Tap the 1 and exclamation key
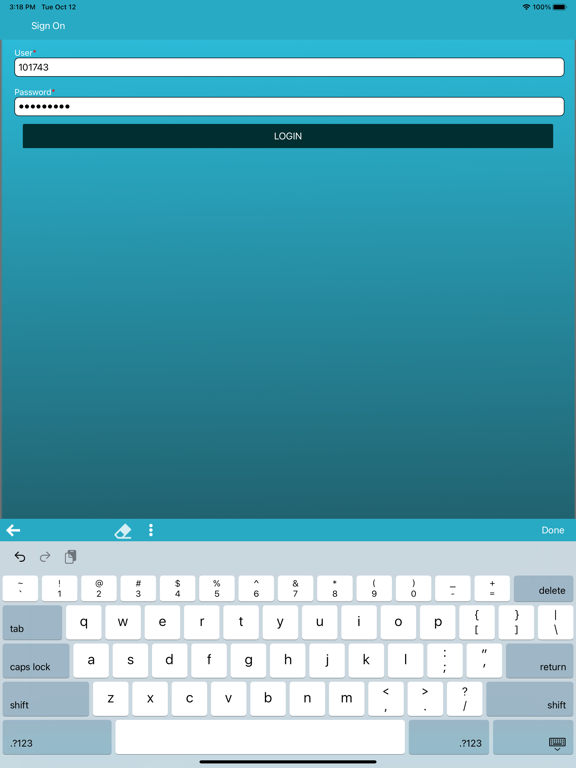 [x=60, y=589]
